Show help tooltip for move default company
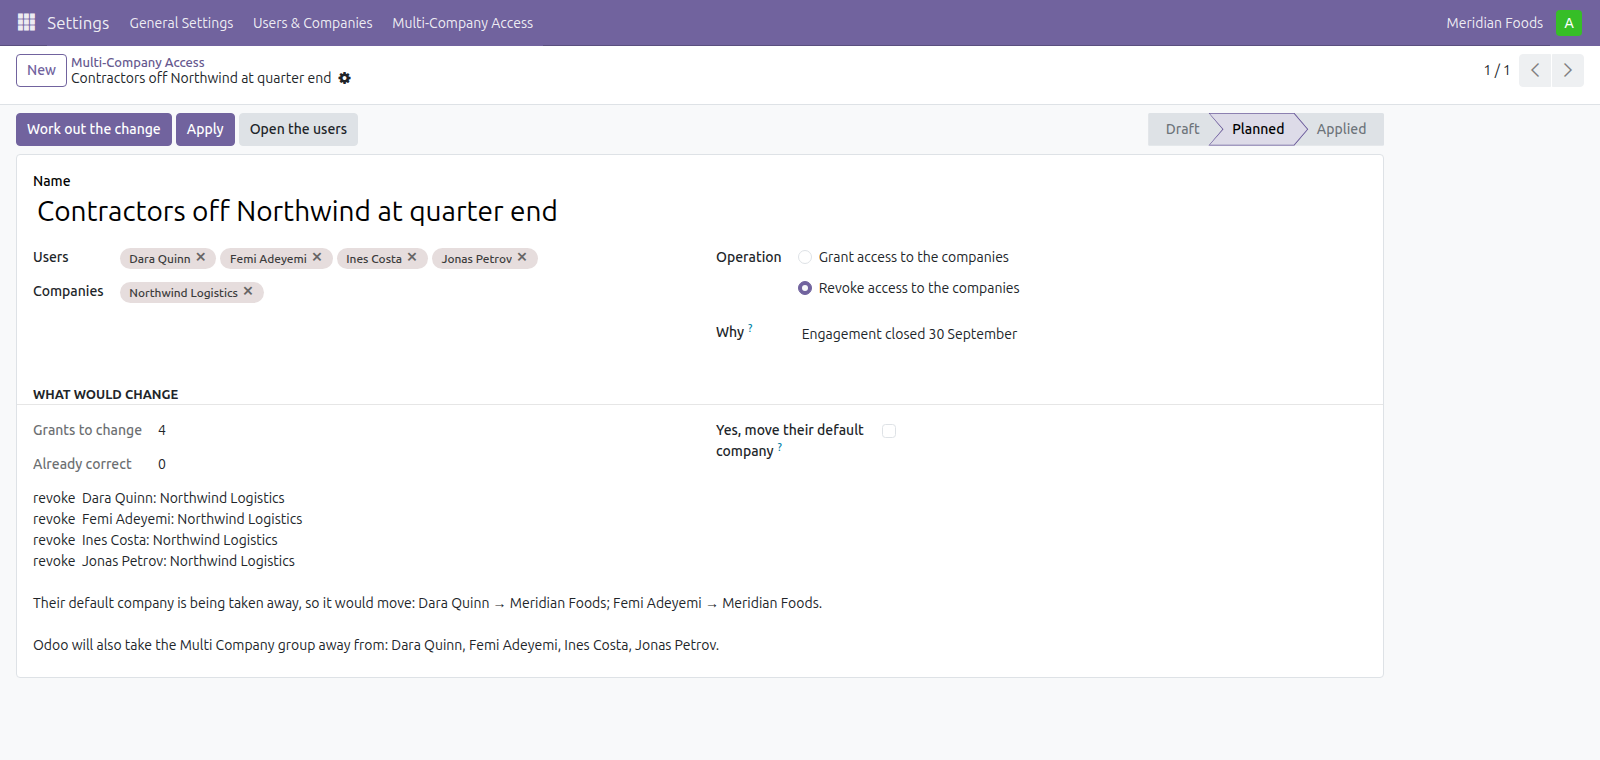Viewport: 1600px width, 760px height. point(780,446)
